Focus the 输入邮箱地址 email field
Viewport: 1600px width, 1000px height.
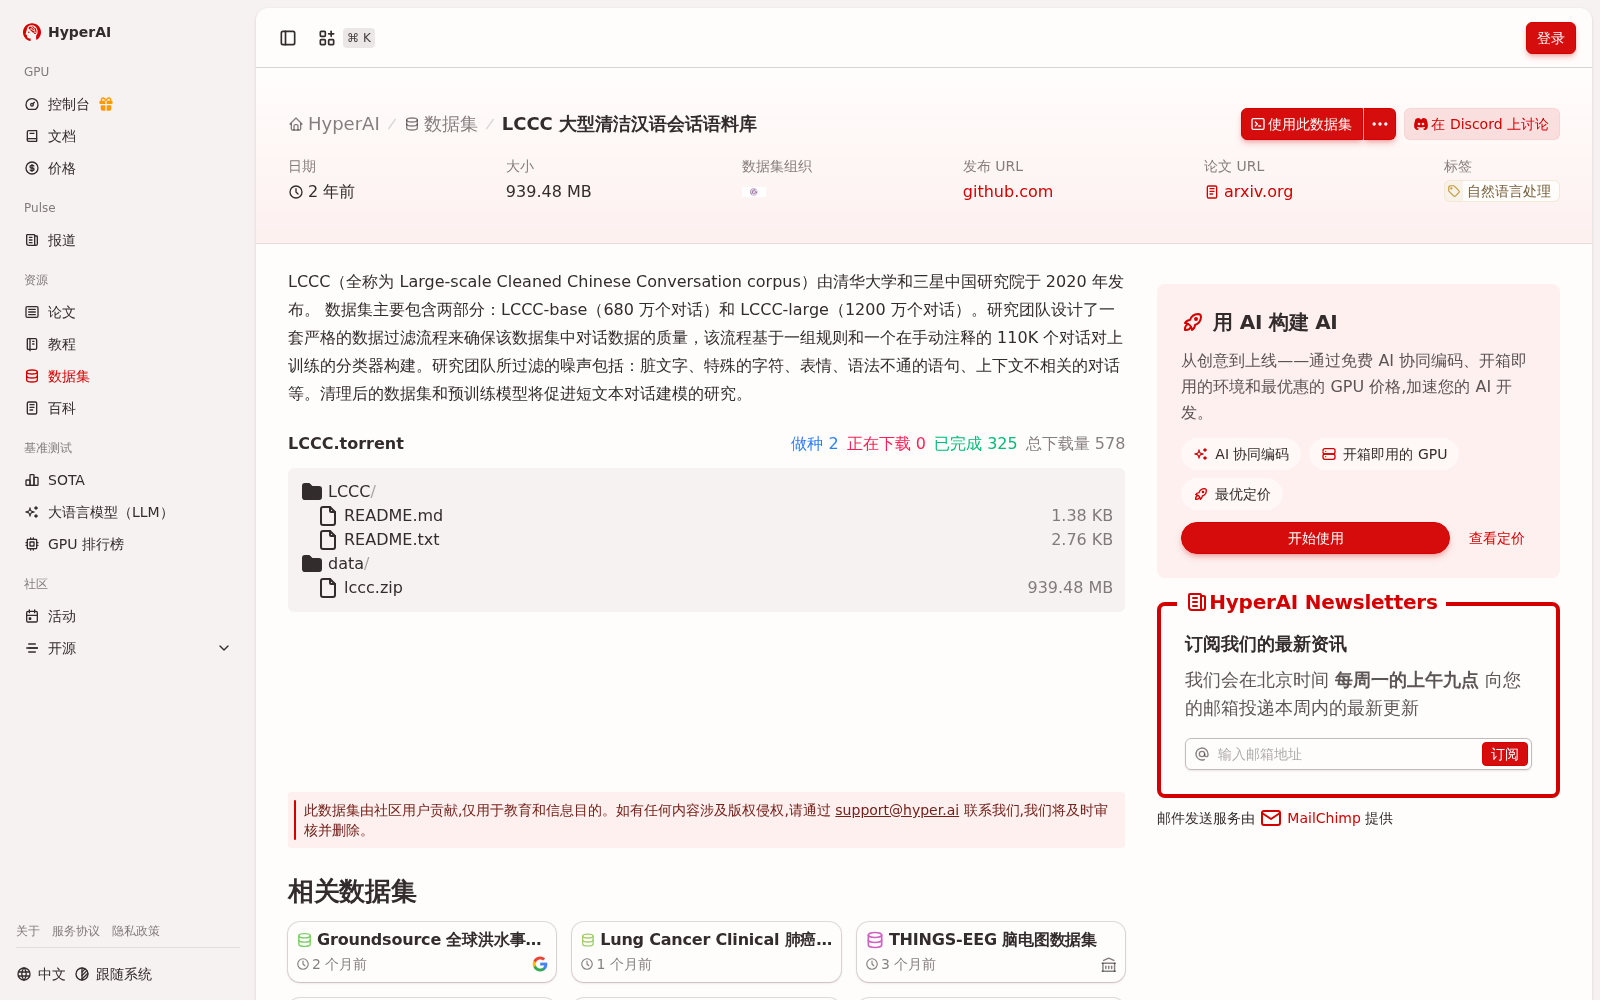1344,754
